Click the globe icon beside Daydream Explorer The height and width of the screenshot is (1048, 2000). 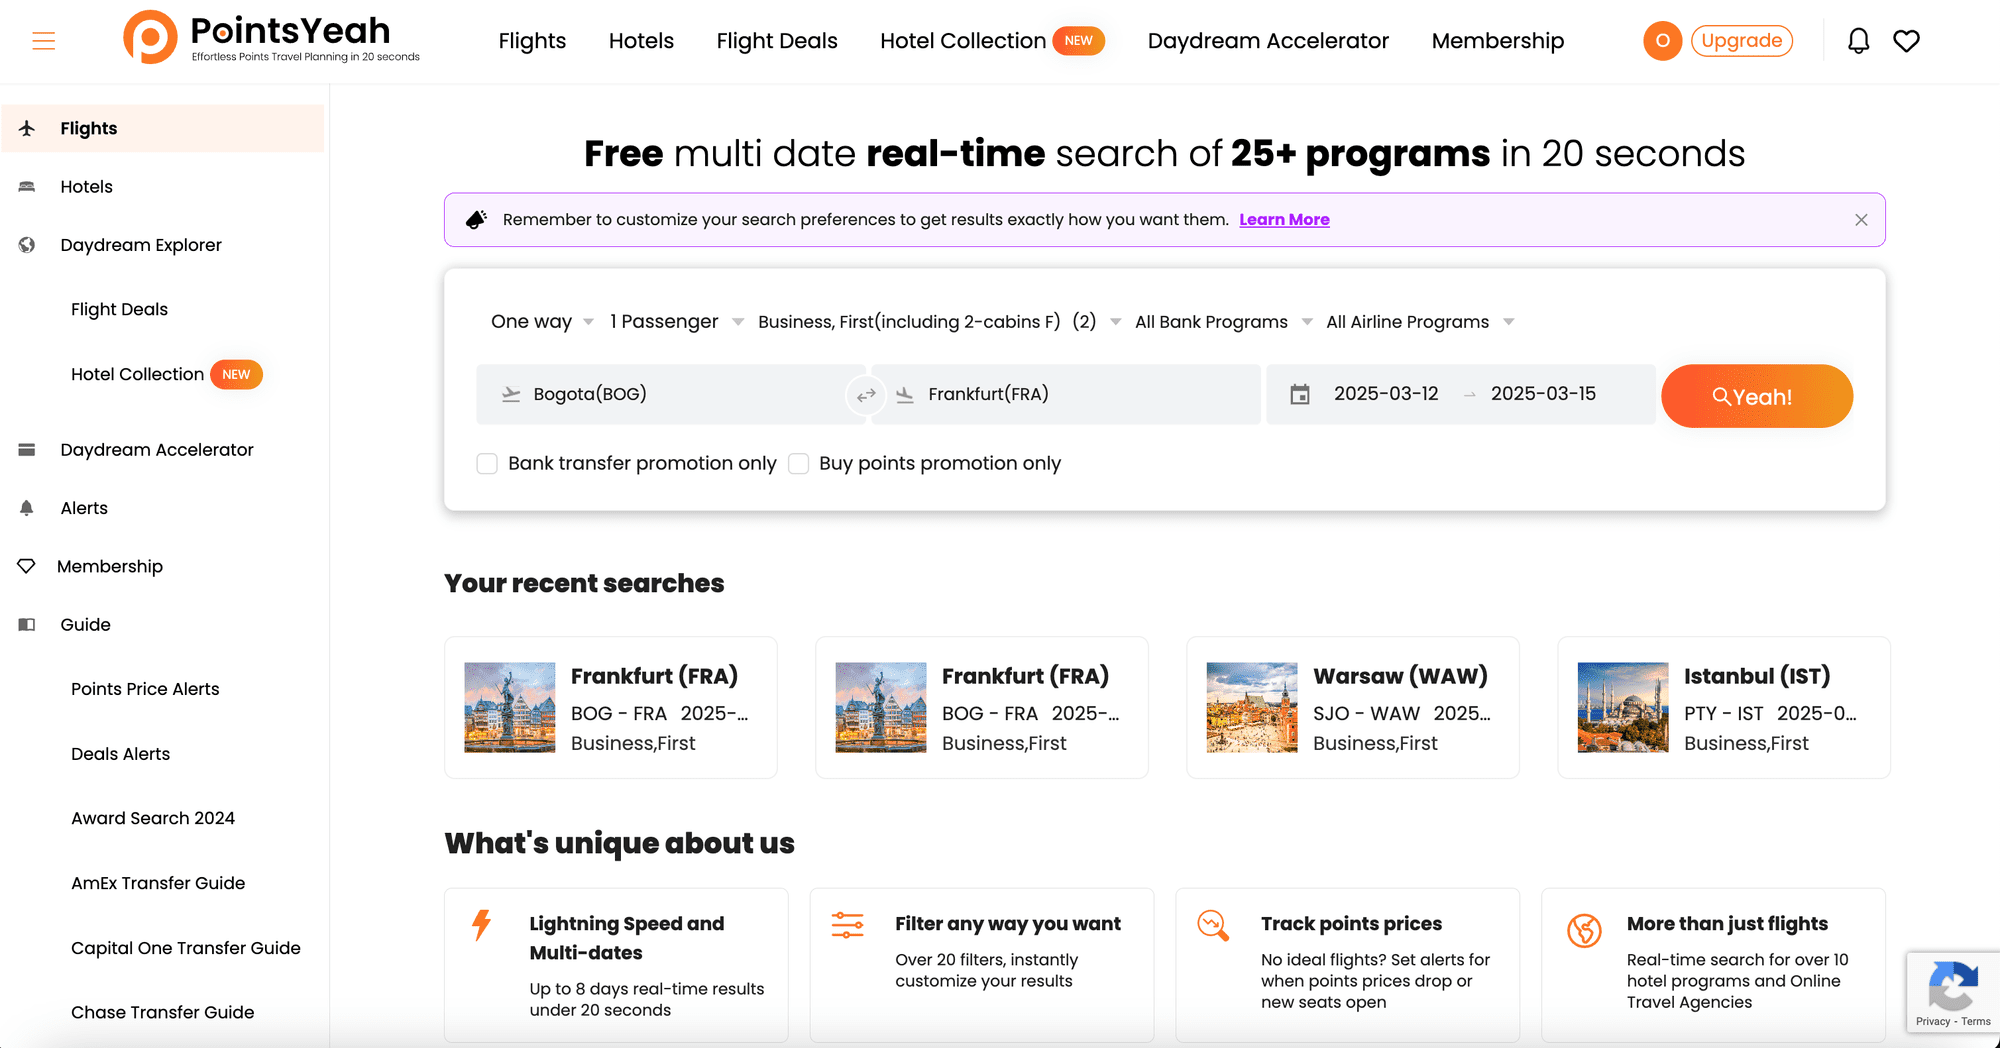(27, 245)
